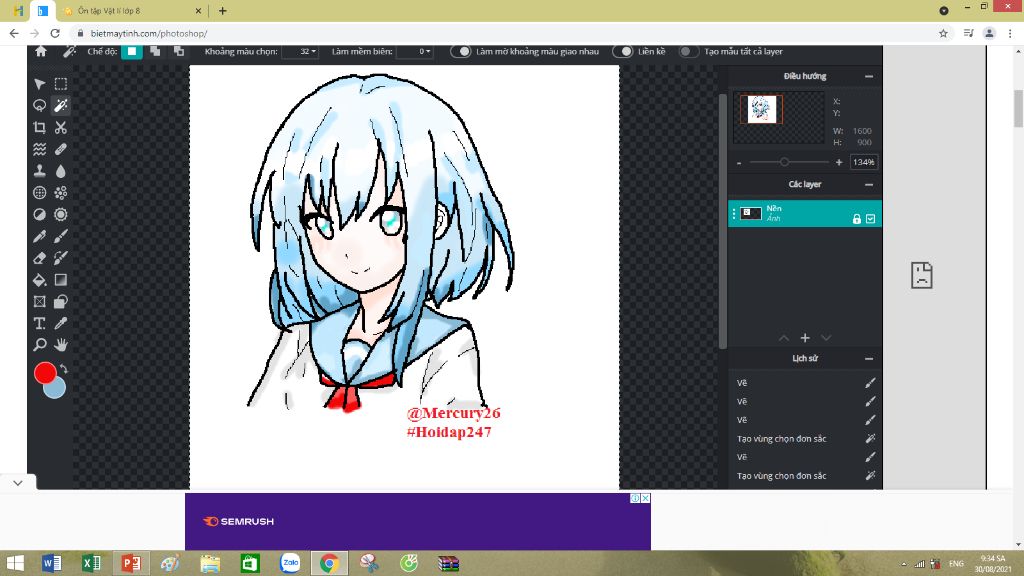The image size is (1024, 576).
Task: Select the Color Replace brush tool
Action: pos(61,258)
